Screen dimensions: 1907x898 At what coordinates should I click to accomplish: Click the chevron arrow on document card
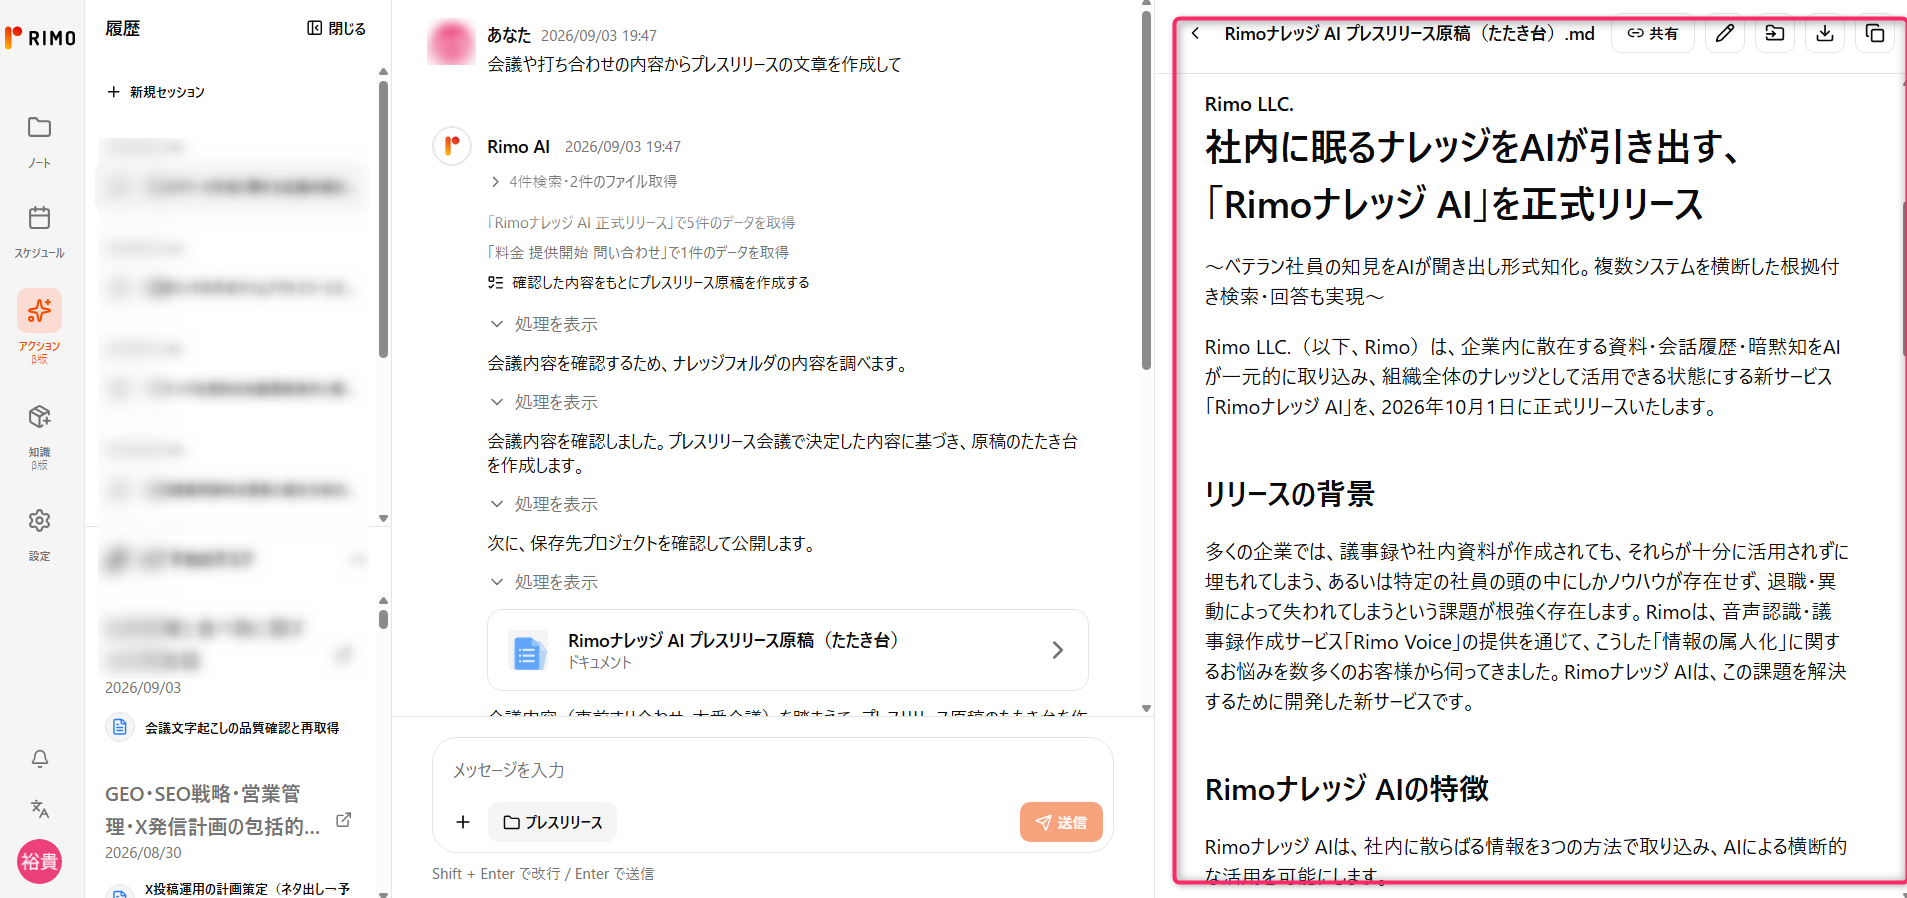[x=1057, y=650]
